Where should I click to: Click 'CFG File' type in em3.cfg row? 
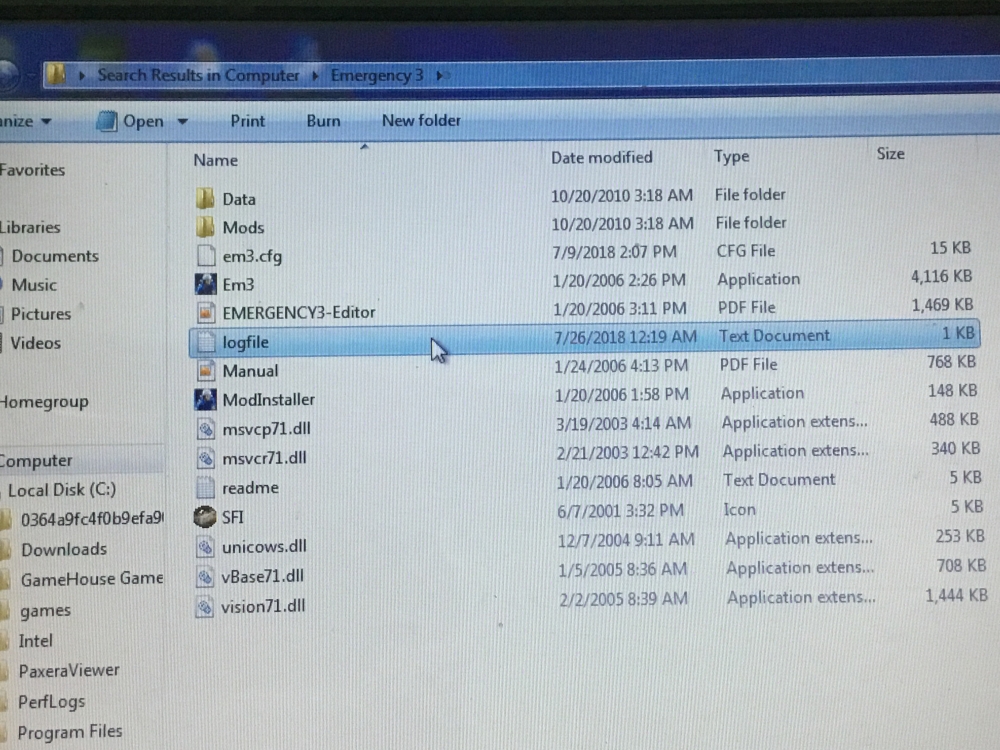pyautogui.click(x=746, y=251)
